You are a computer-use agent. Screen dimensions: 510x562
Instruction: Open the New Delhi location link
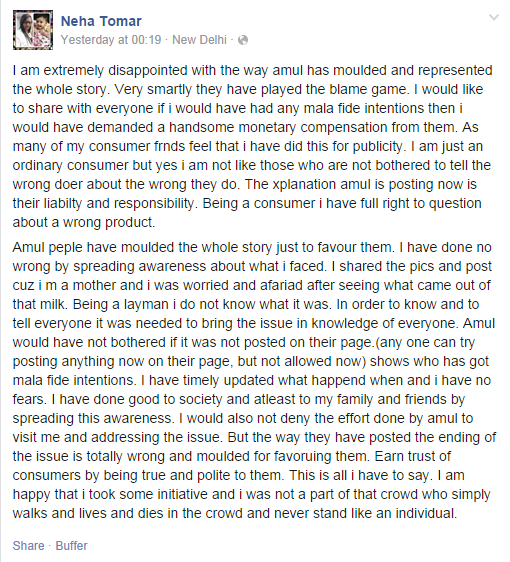[x=199, y=39]
